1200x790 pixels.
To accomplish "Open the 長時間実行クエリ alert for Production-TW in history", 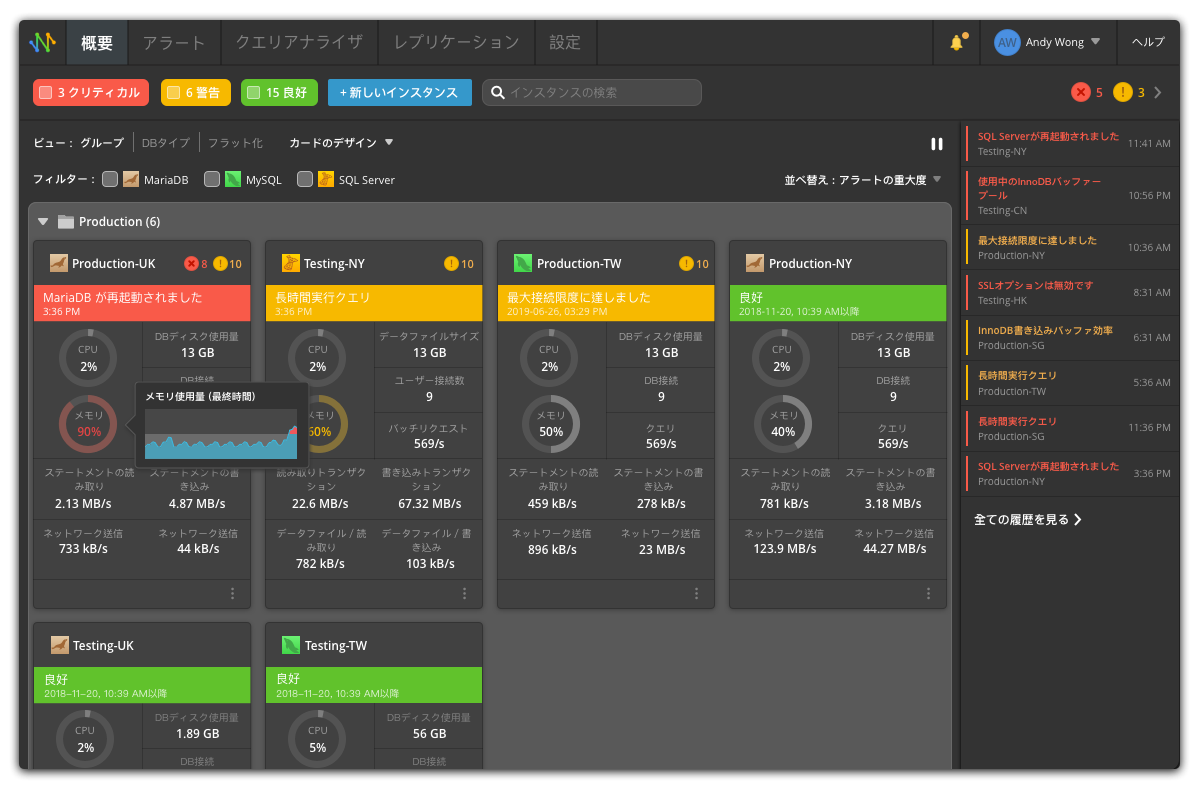I will pos(1068,382).
